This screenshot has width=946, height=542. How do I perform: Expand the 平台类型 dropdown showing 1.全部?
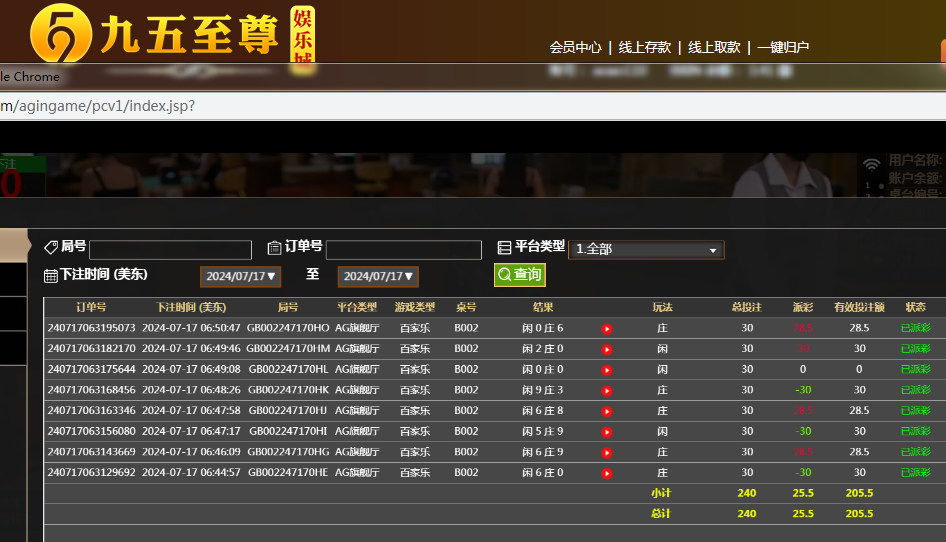click(x=646, y=250)
